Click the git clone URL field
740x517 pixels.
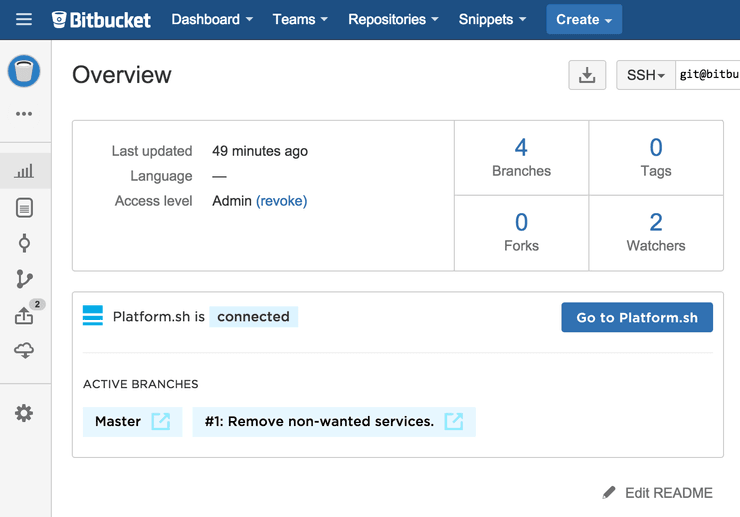click(x=708, y=75)
